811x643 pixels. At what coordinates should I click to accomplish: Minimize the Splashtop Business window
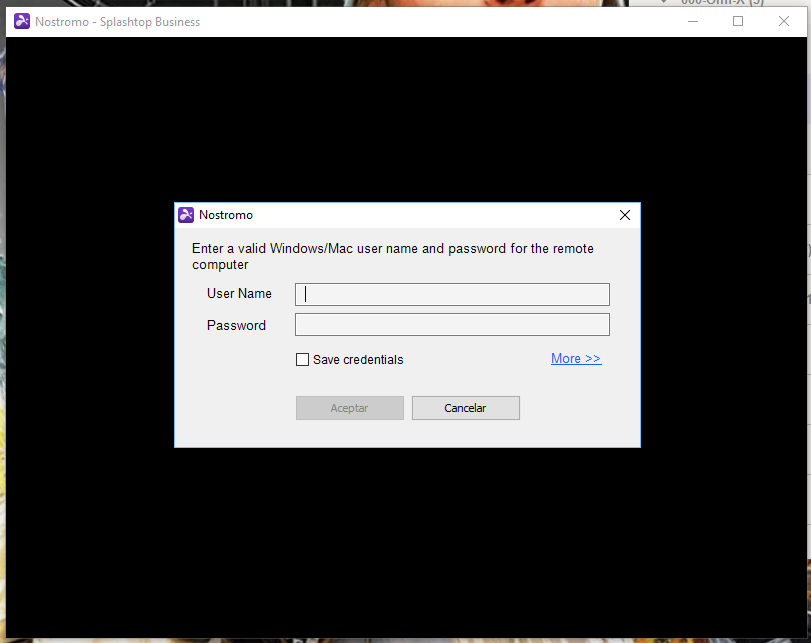693,21
